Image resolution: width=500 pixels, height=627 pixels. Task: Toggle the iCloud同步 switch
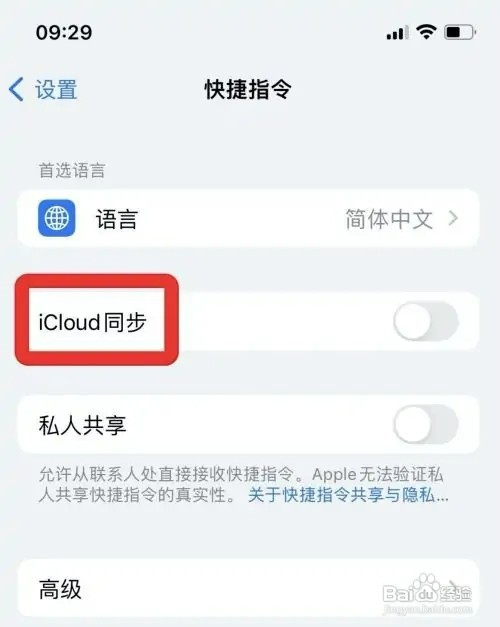coord(426,321)
